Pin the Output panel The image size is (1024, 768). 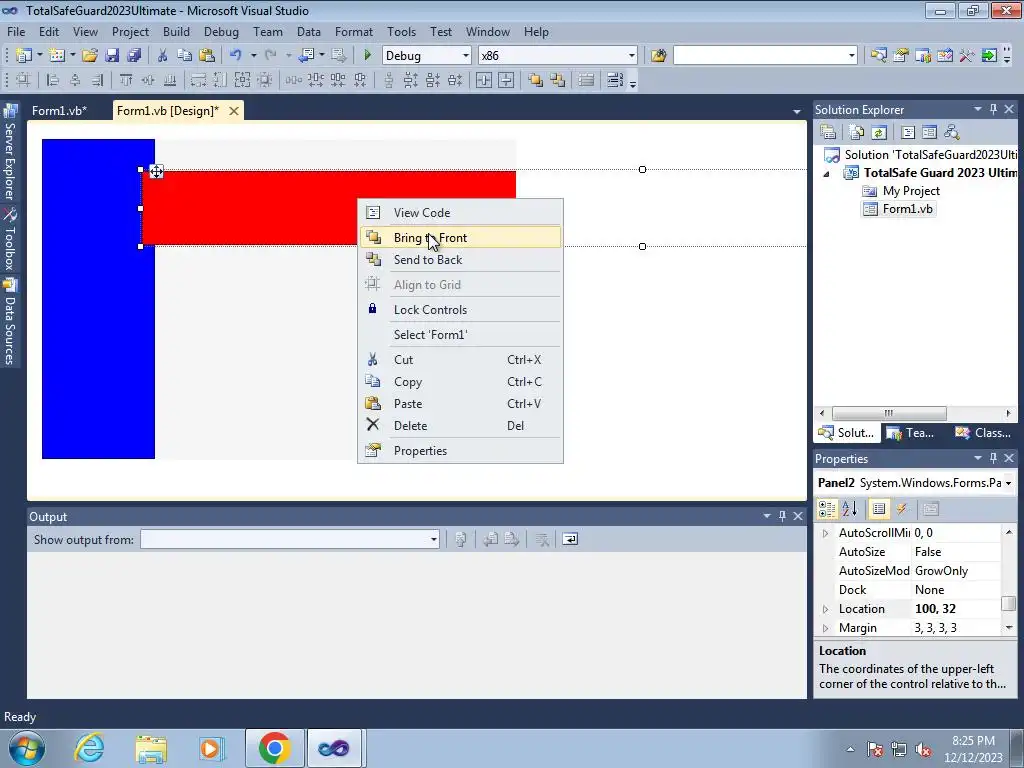(782, 516)
